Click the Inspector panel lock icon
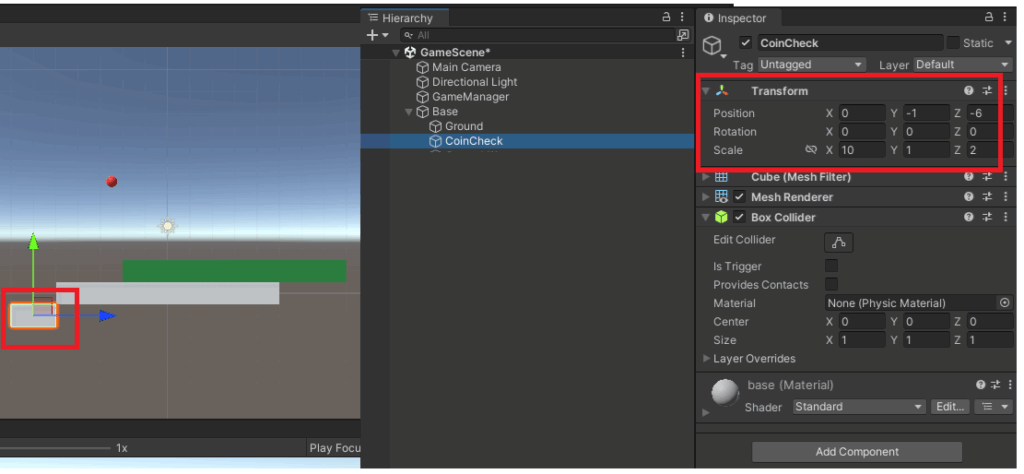 989,17
